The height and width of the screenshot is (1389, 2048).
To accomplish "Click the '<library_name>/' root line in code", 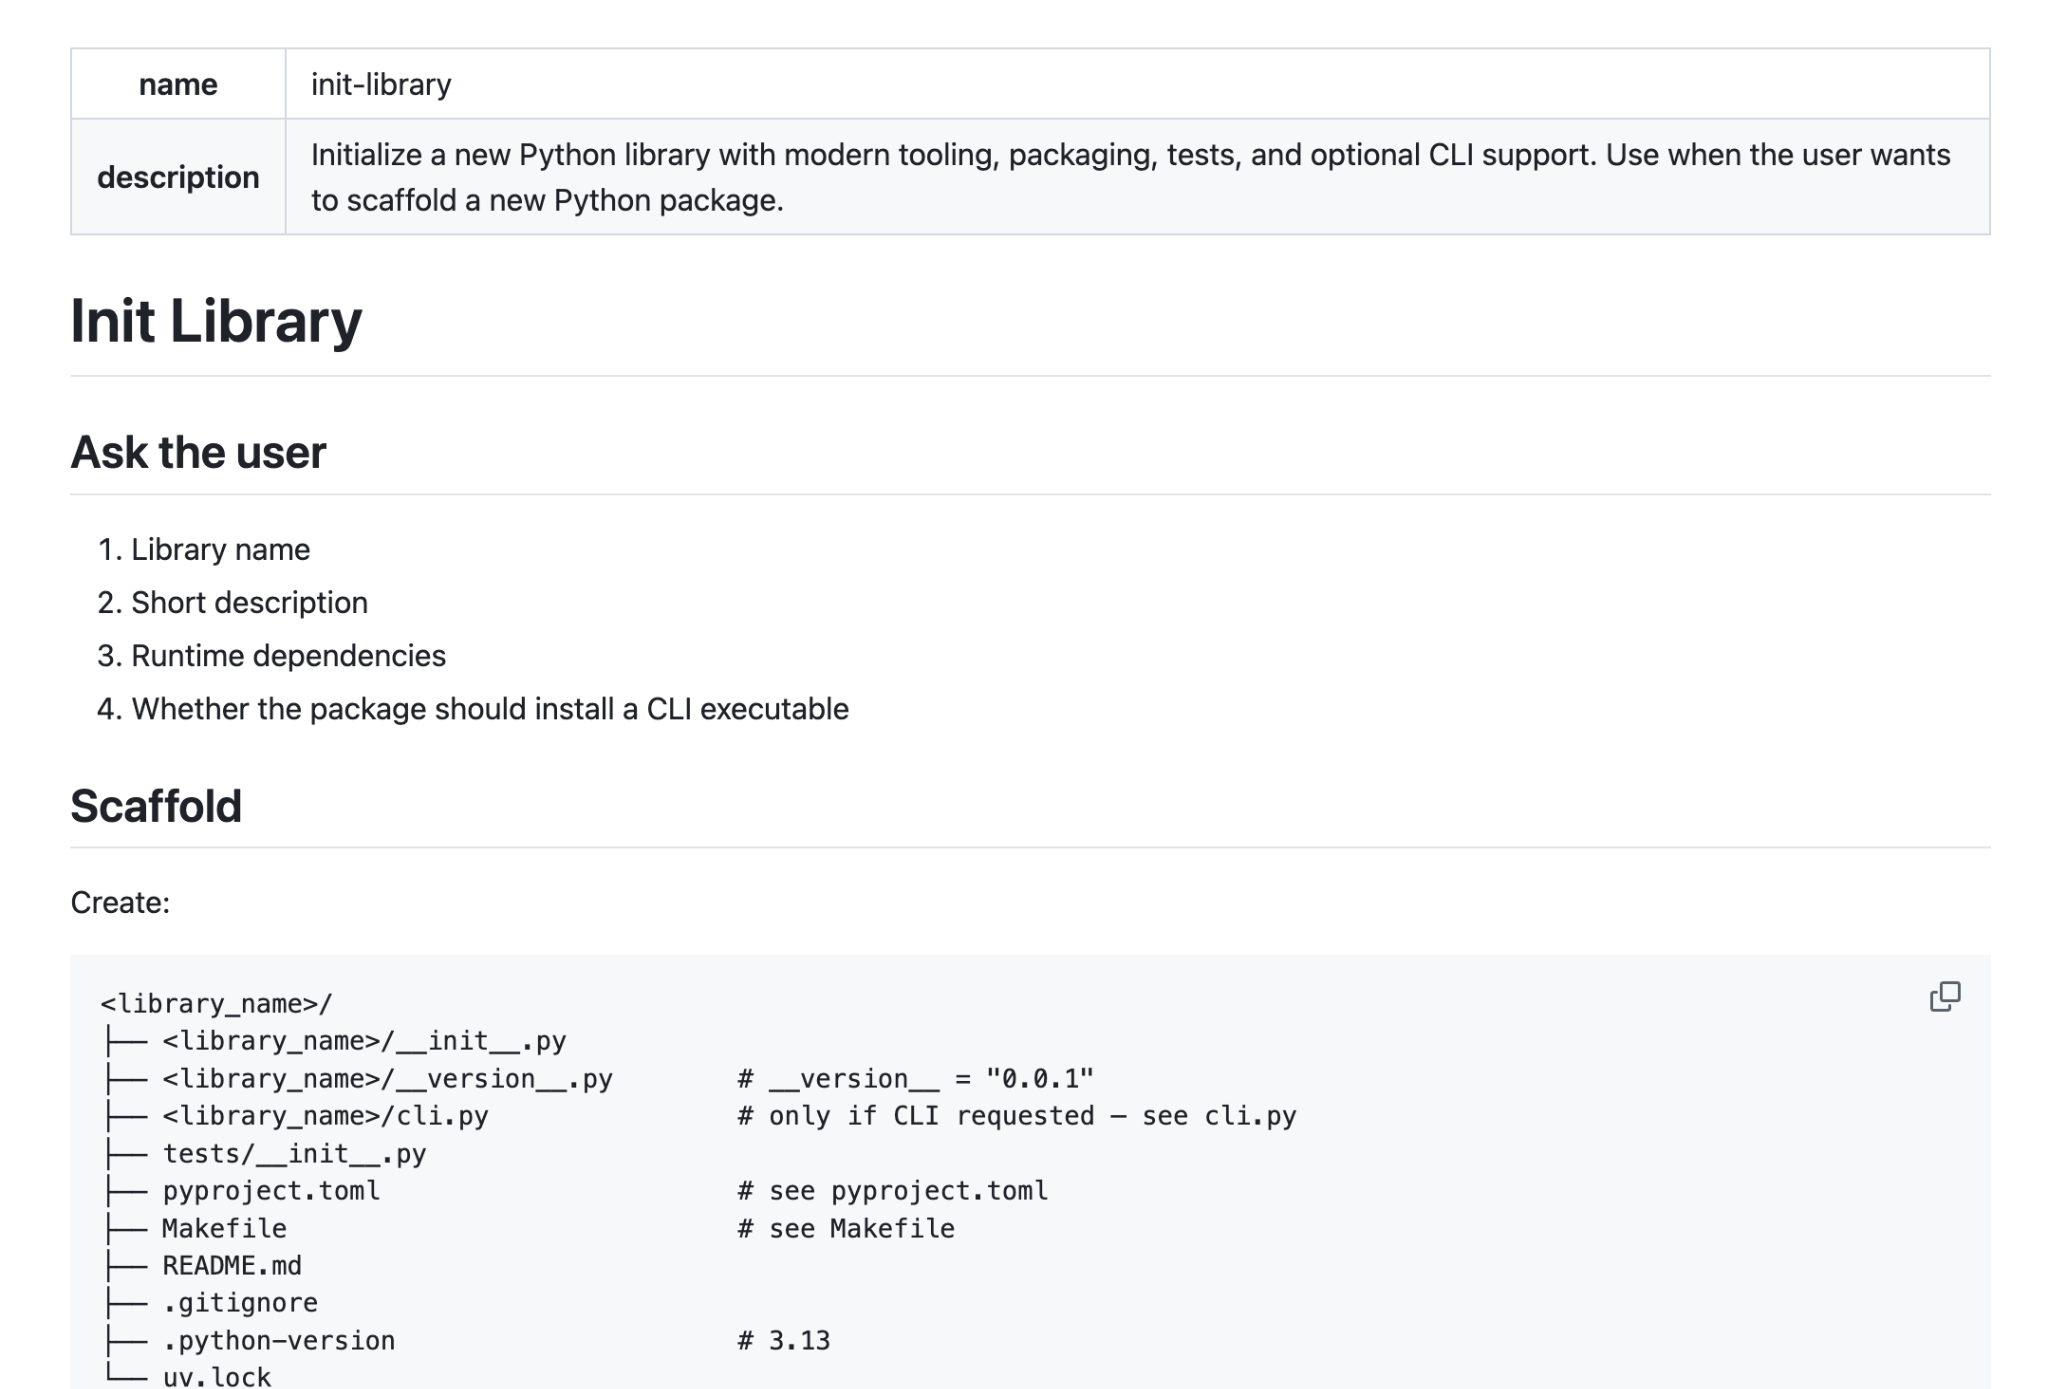I will click(x=216, y=1003).
